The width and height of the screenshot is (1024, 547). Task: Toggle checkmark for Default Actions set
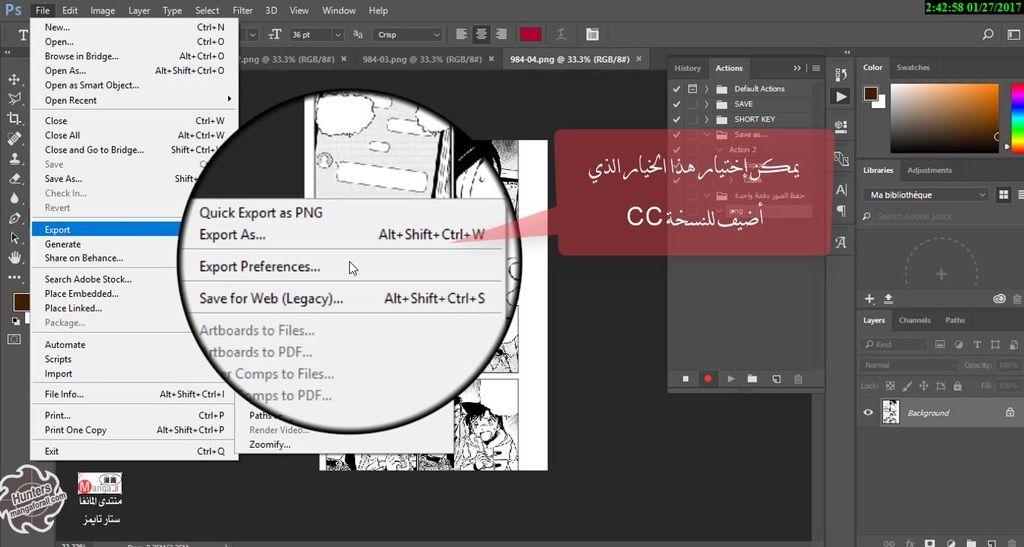coord(677,89)
